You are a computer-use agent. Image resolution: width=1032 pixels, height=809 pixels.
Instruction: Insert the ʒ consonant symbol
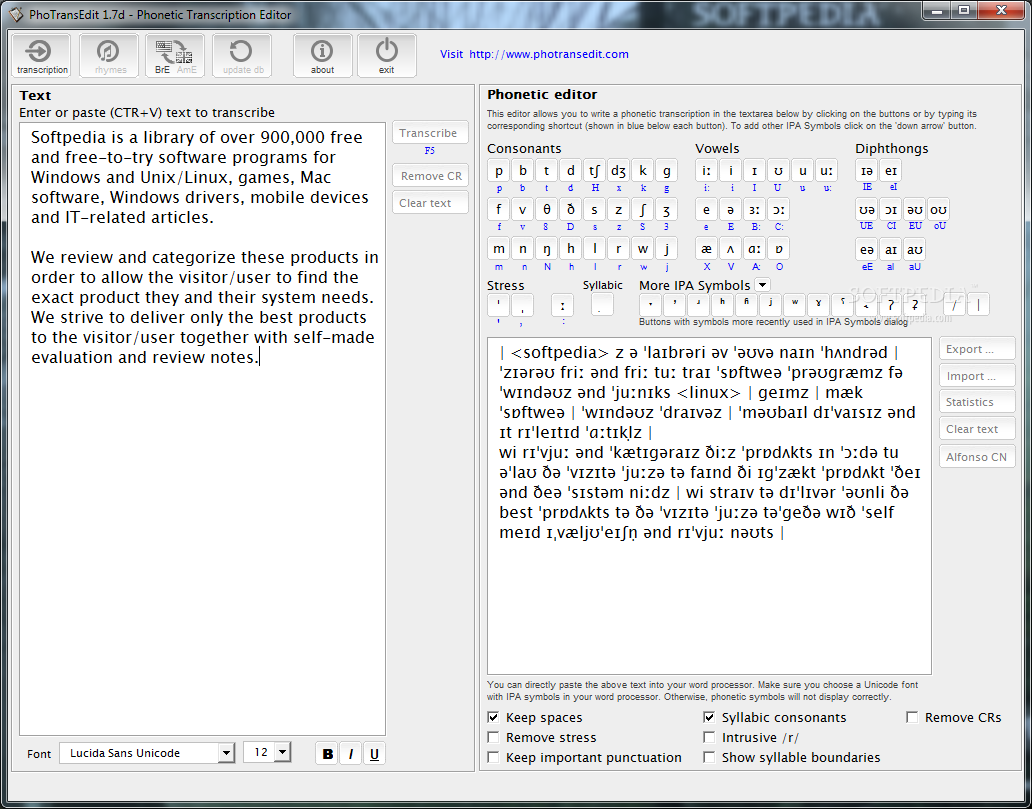pyautogui.click(x=666, y=210)
